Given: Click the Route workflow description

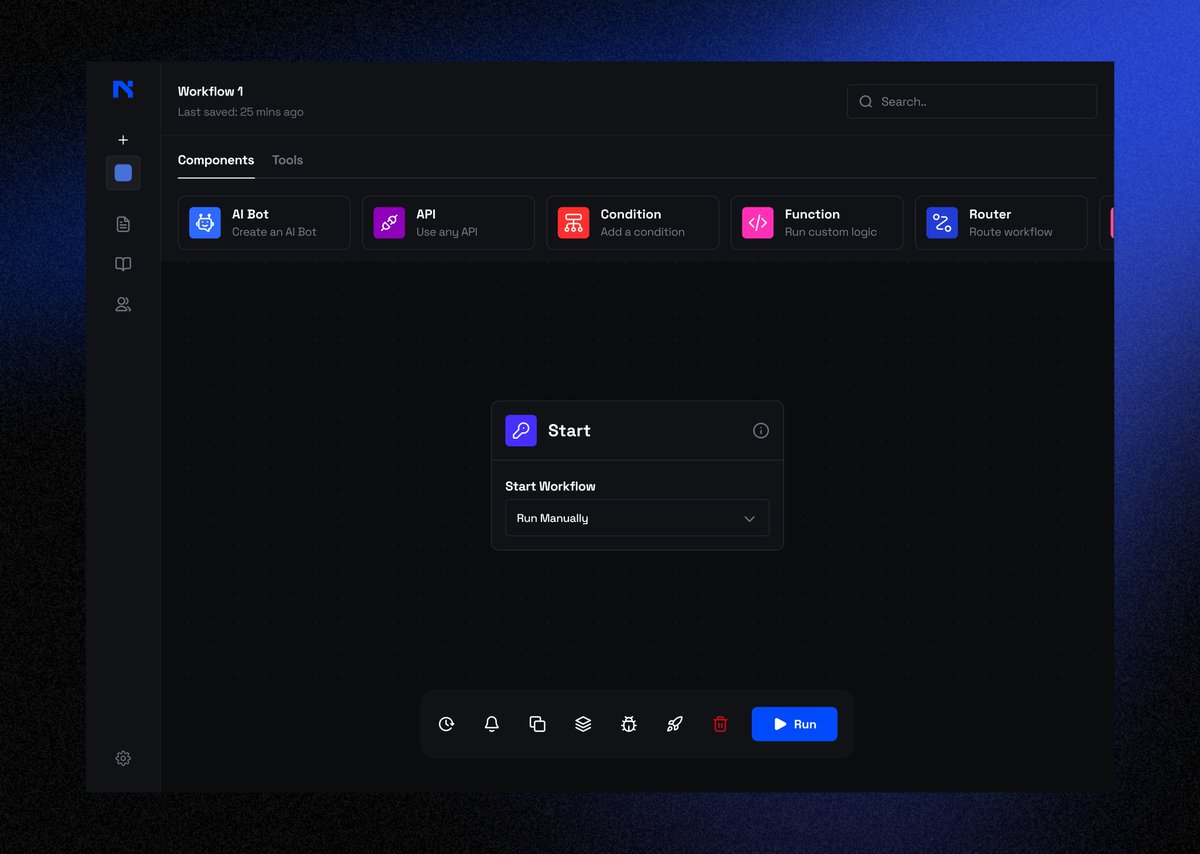Looking at the screenshot, I should (x=1011, y=232).
